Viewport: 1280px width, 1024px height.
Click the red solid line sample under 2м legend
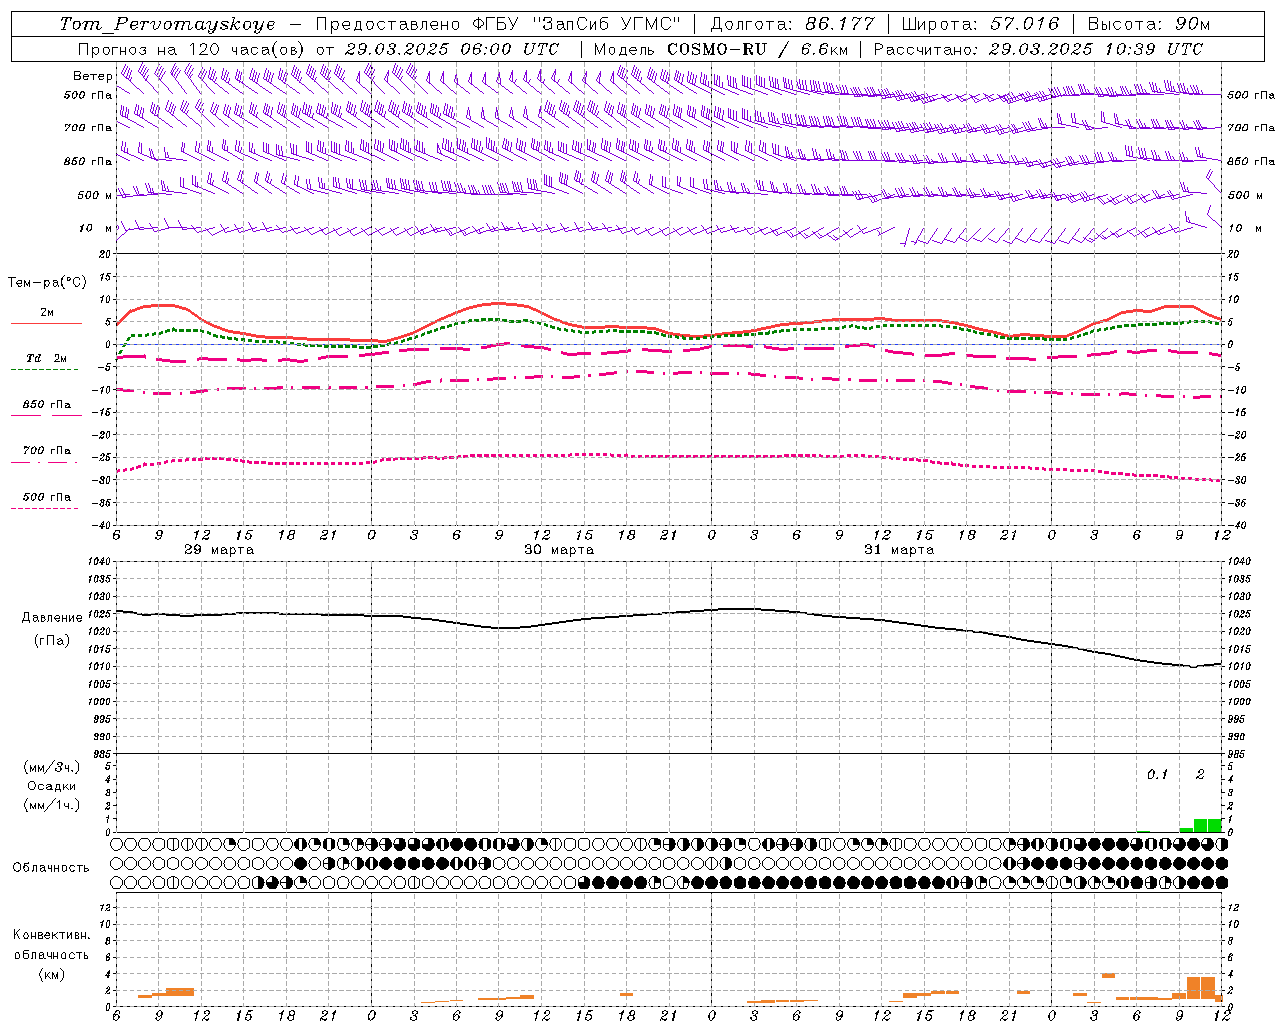coord(46,323)
